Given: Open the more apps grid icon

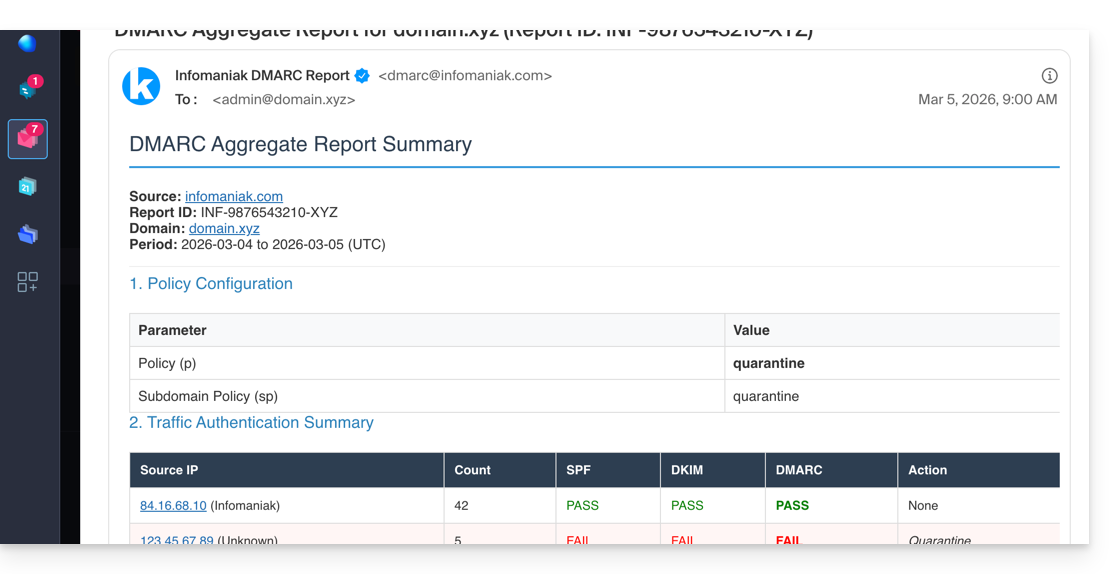Looking at the screenshot, I should [28, 282].
